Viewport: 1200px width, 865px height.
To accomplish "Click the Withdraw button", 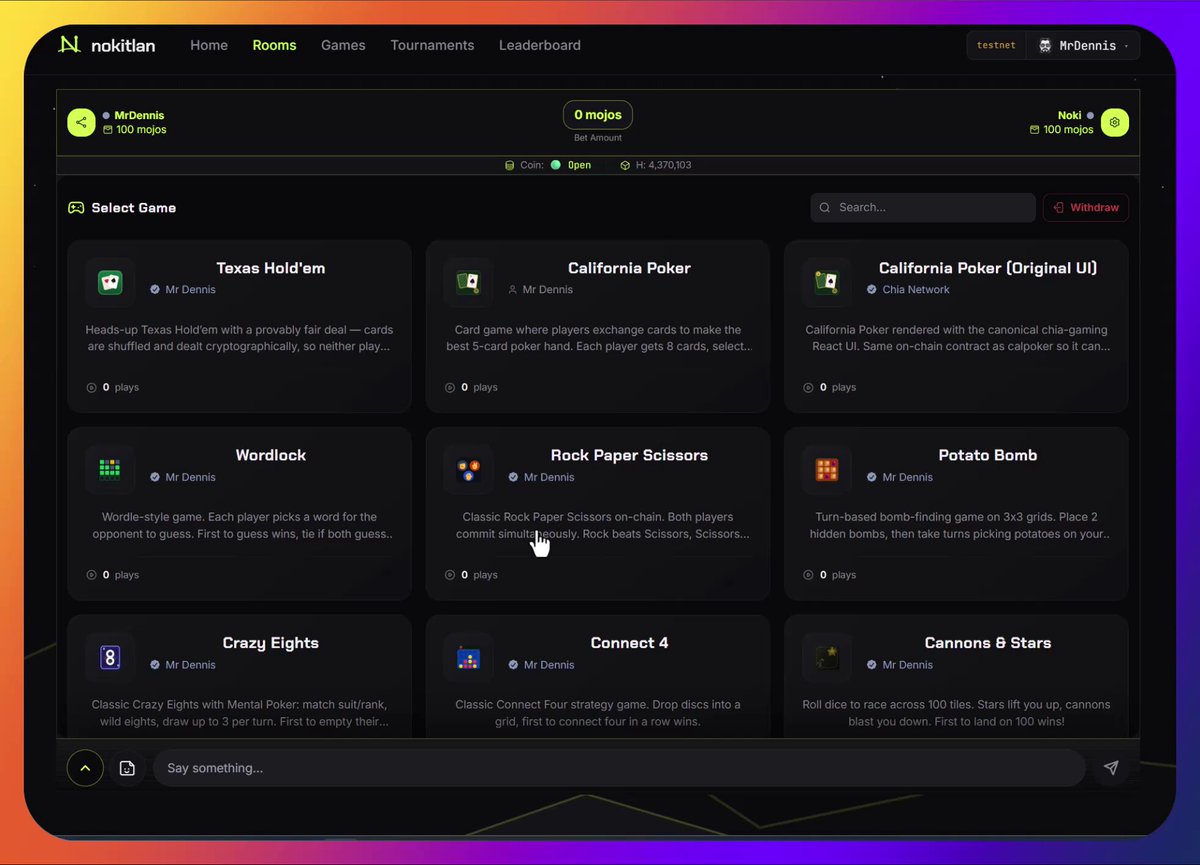I will point(1086,208).
